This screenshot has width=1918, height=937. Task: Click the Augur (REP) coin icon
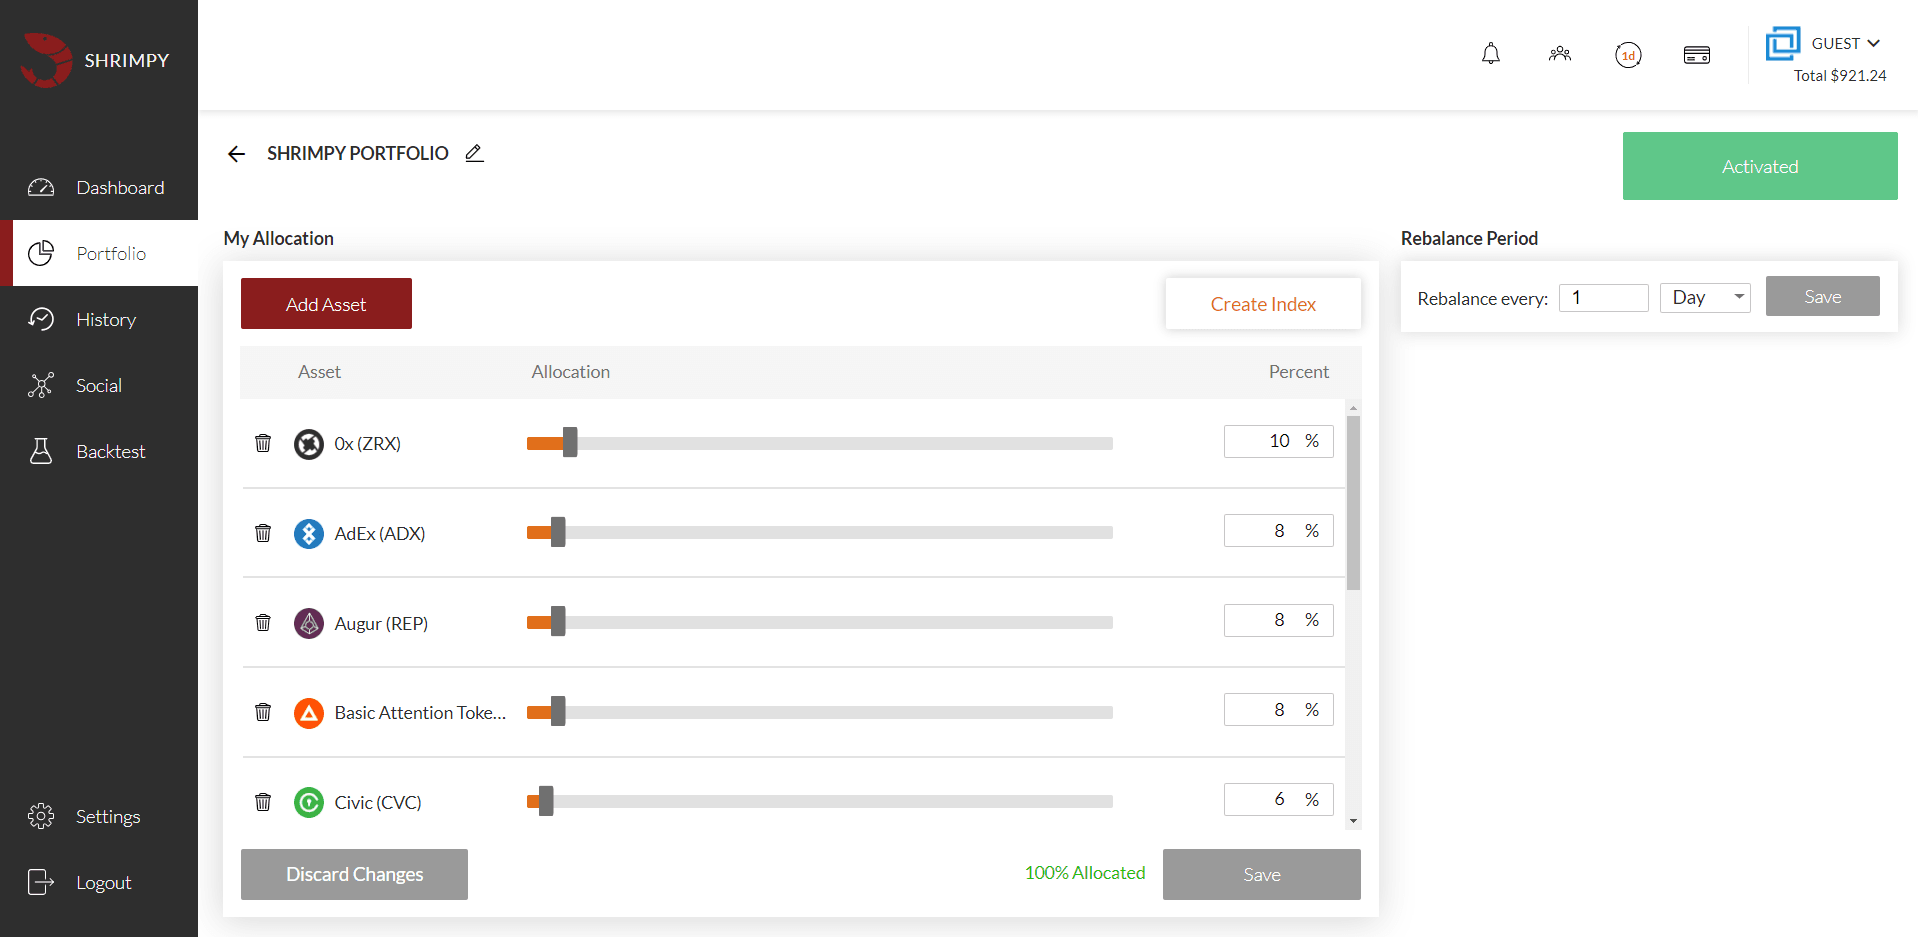tap(309, 623)
